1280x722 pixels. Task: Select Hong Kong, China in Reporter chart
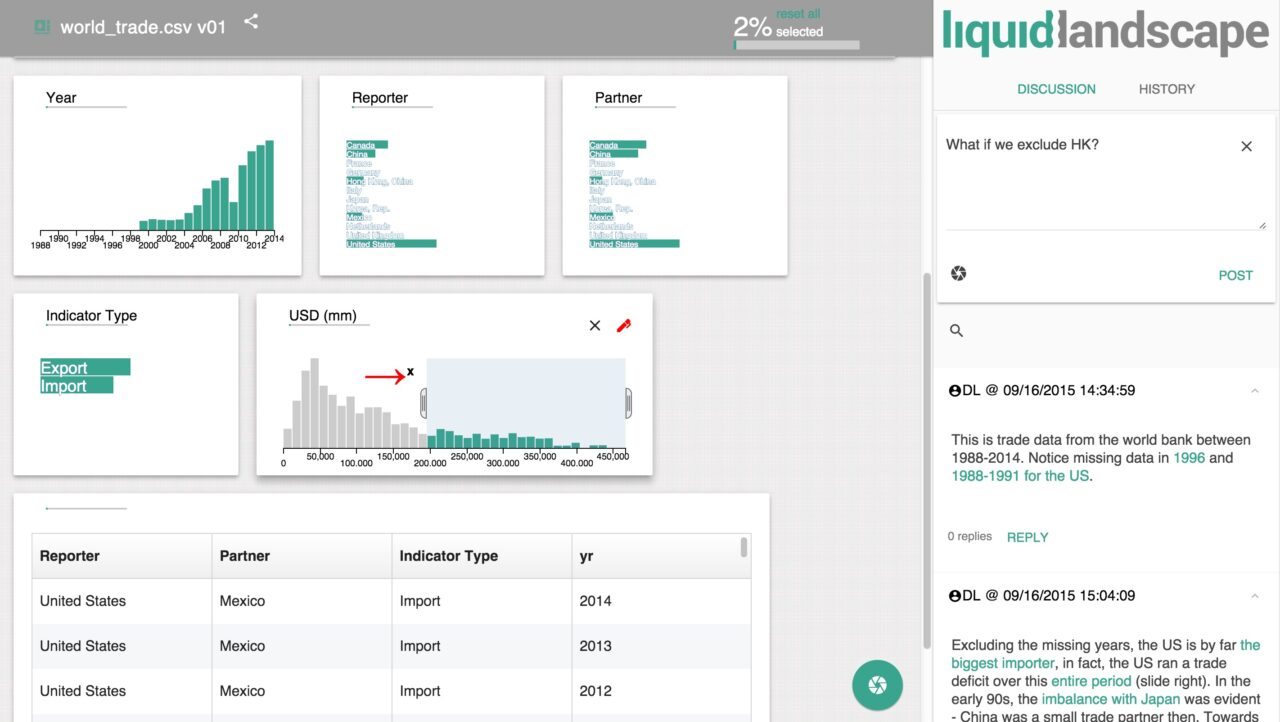tap(379, 181)
